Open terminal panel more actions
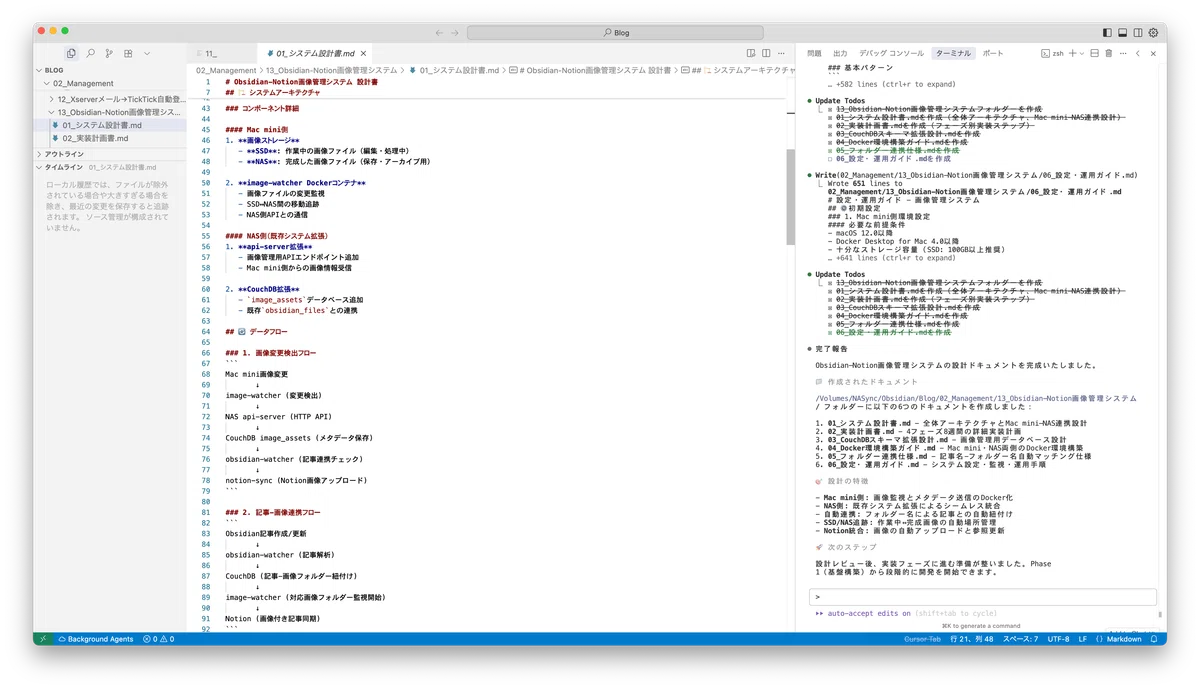Viewport: 1200px width, 689px height. tap(1124, 53)
